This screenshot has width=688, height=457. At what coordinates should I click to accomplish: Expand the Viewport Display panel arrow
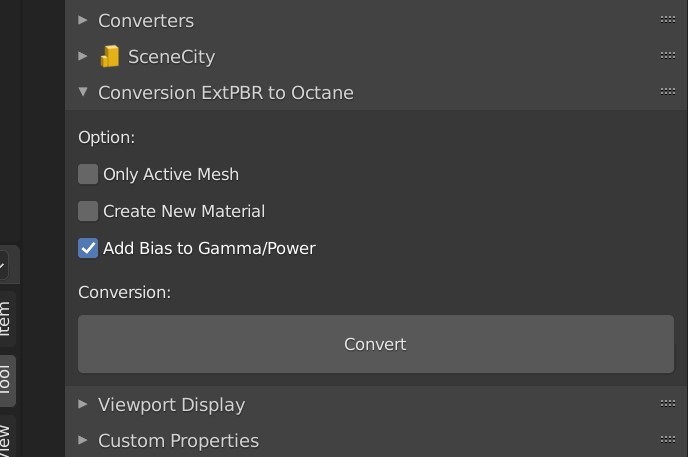click(x=83, y=404)
